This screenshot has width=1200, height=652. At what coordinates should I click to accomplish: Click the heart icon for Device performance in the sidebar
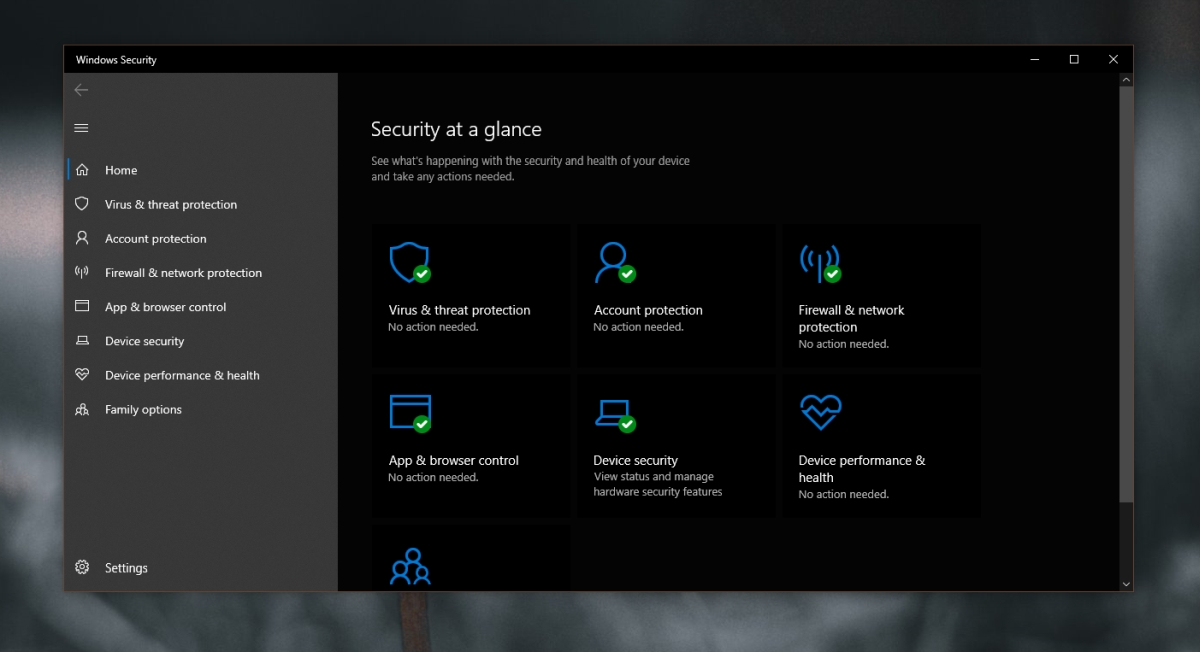coord(82,375)
